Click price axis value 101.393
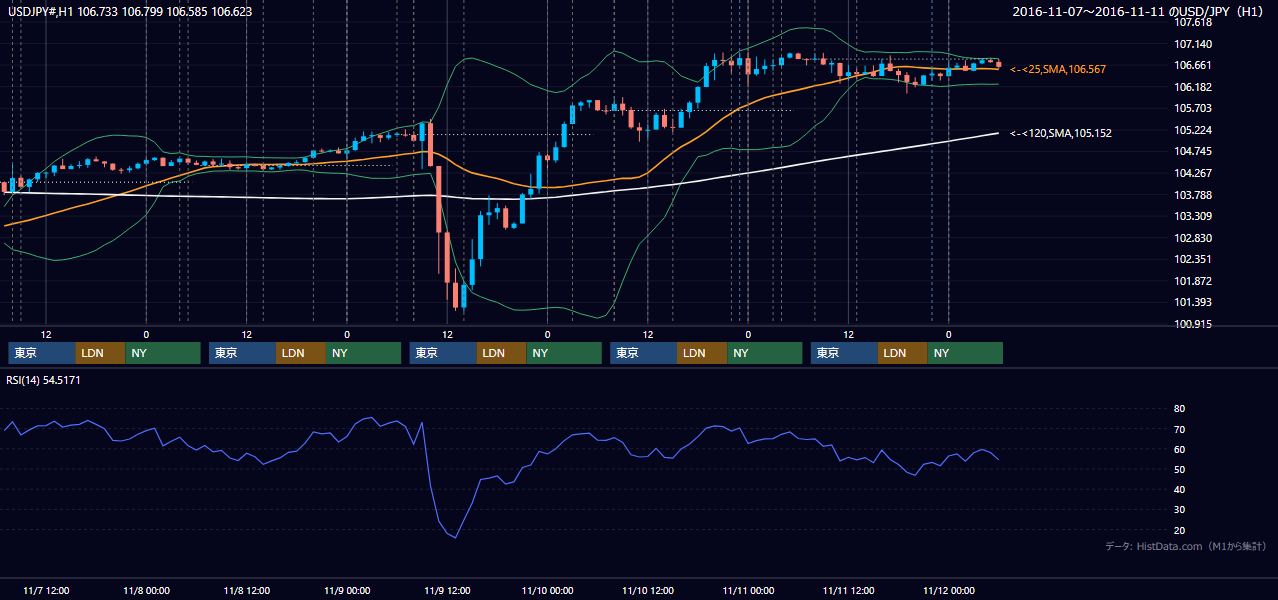Screen dimensions: 1278x600 pos(1194,302)
